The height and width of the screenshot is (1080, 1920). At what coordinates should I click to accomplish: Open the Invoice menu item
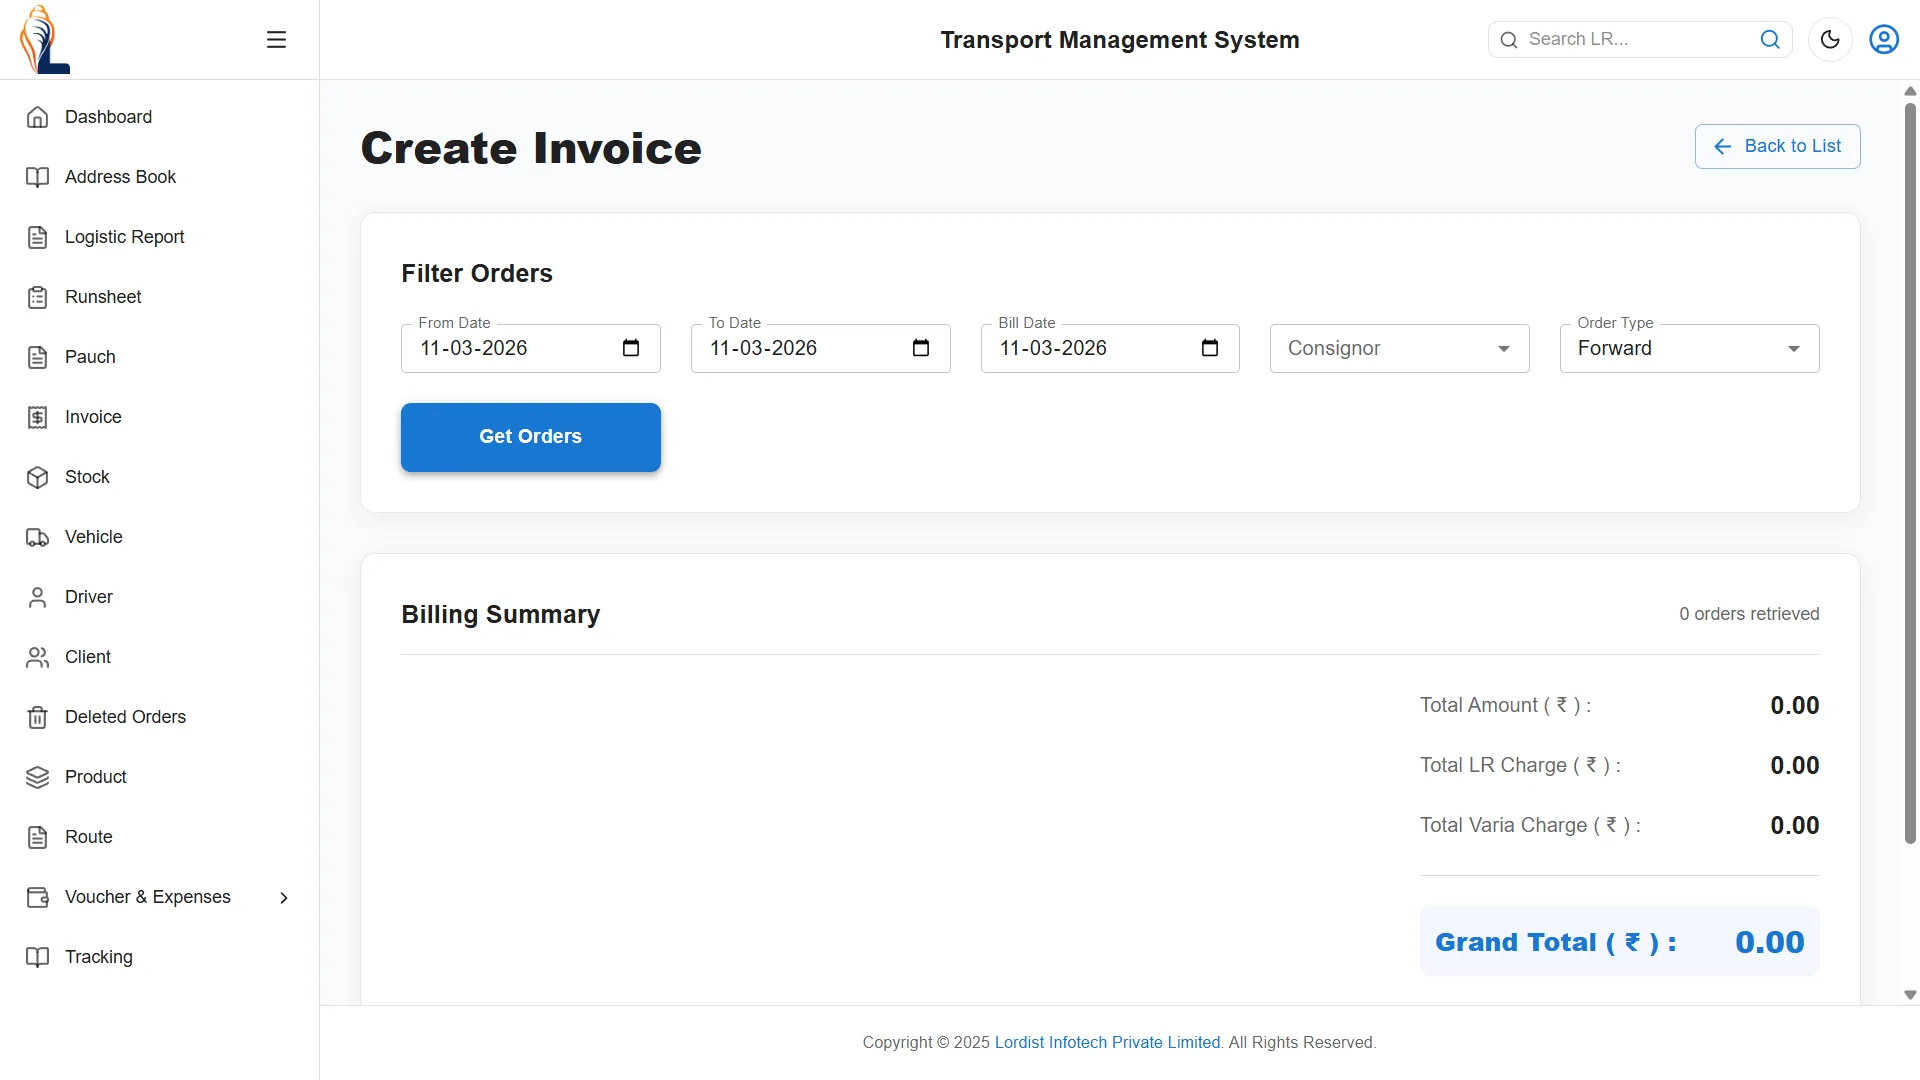(160, 417)
